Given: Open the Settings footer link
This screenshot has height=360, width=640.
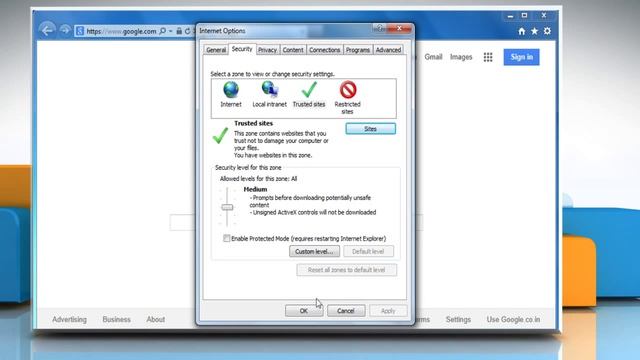Looking at the screenshot, I should tap(458, 319).
